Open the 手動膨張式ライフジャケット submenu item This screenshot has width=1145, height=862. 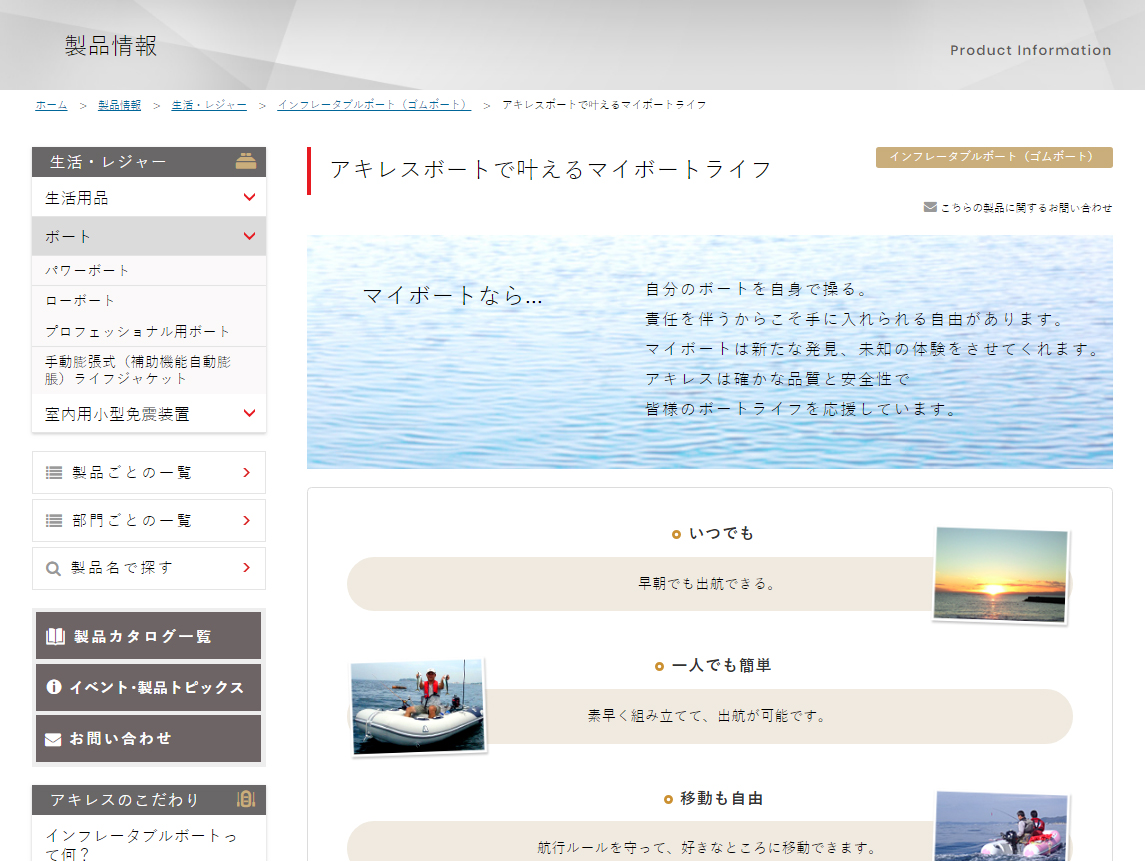[149, 370]
